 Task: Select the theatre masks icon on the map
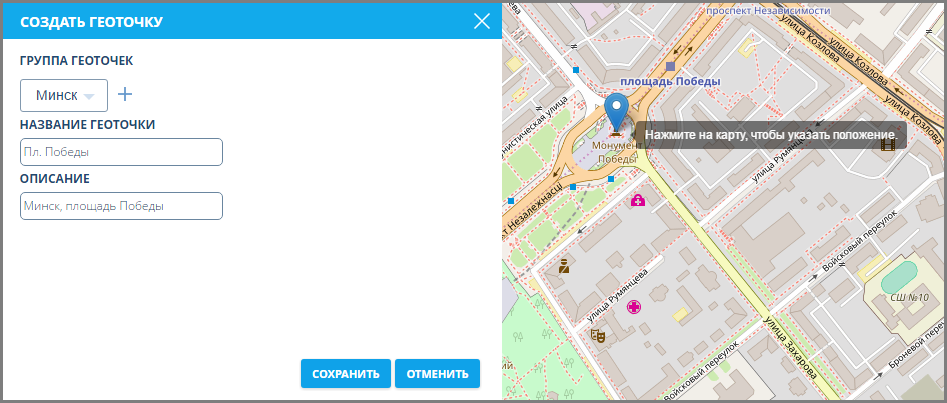[x=598, y=335]
